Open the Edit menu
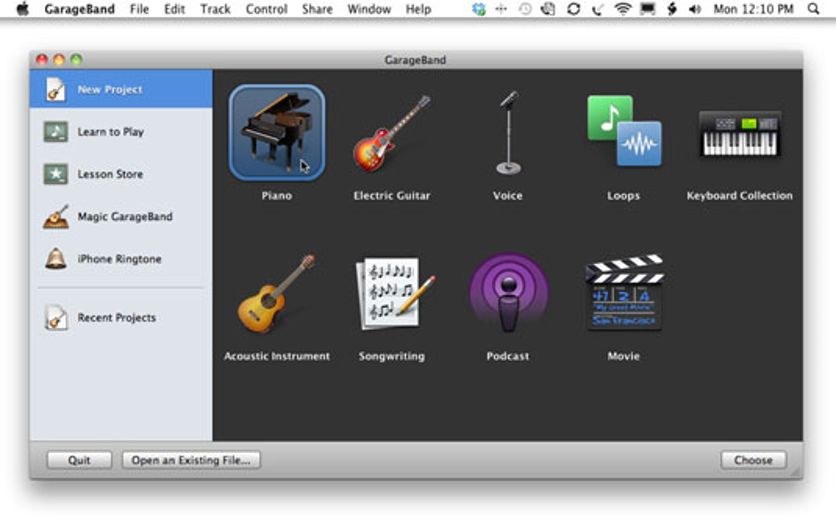 tap(174, 9)
